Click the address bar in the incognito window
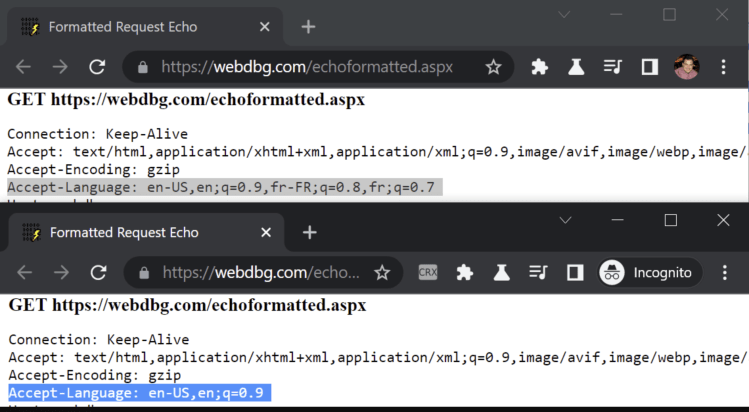 coord(260,272)
